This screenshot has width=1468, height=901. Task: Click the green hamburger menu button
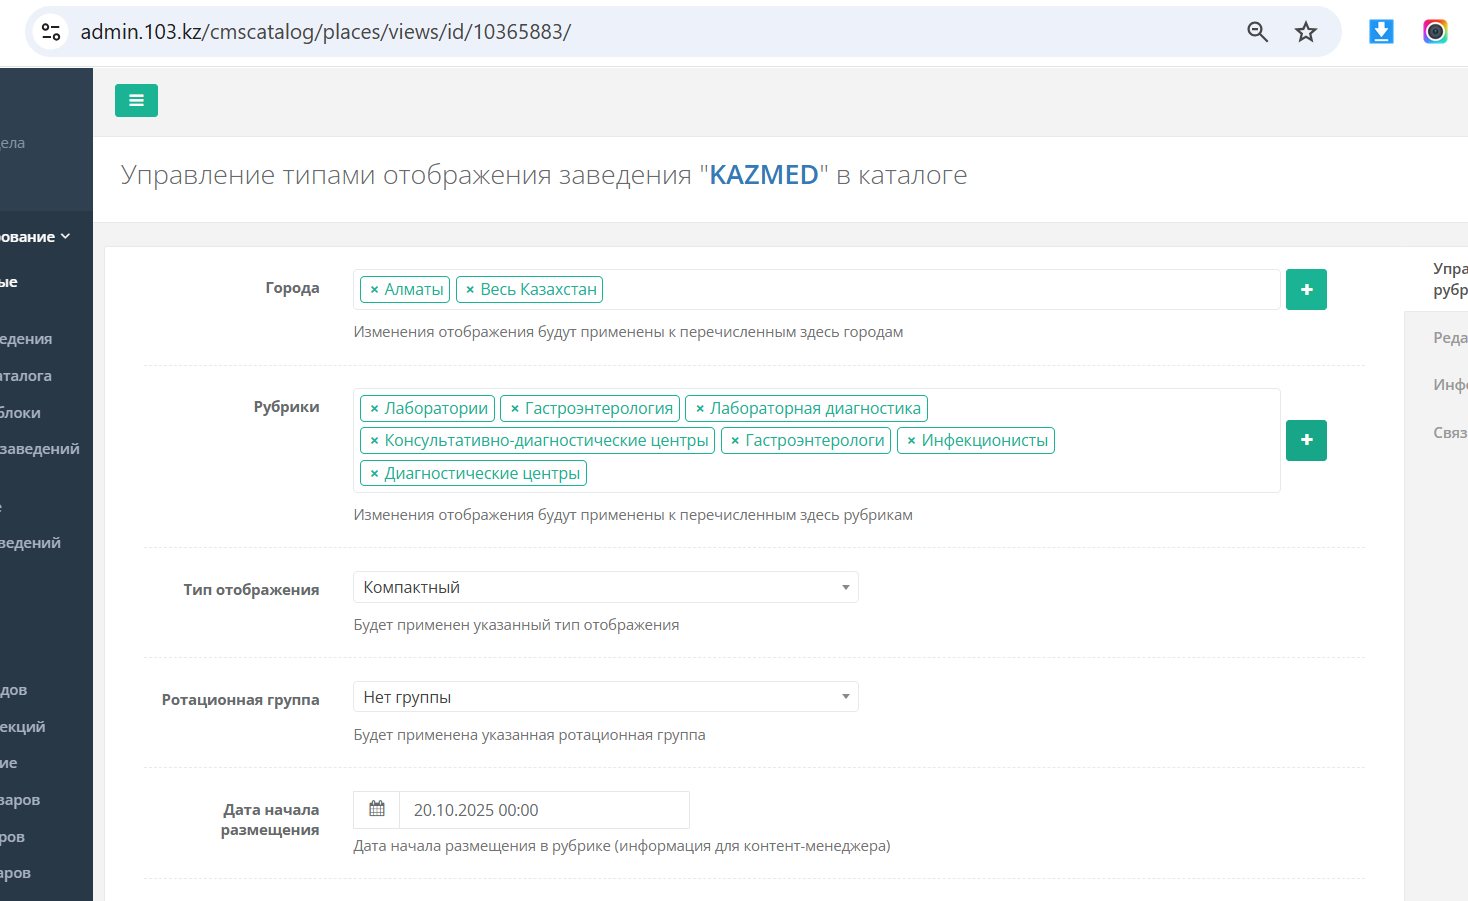[x=136, y=100]
